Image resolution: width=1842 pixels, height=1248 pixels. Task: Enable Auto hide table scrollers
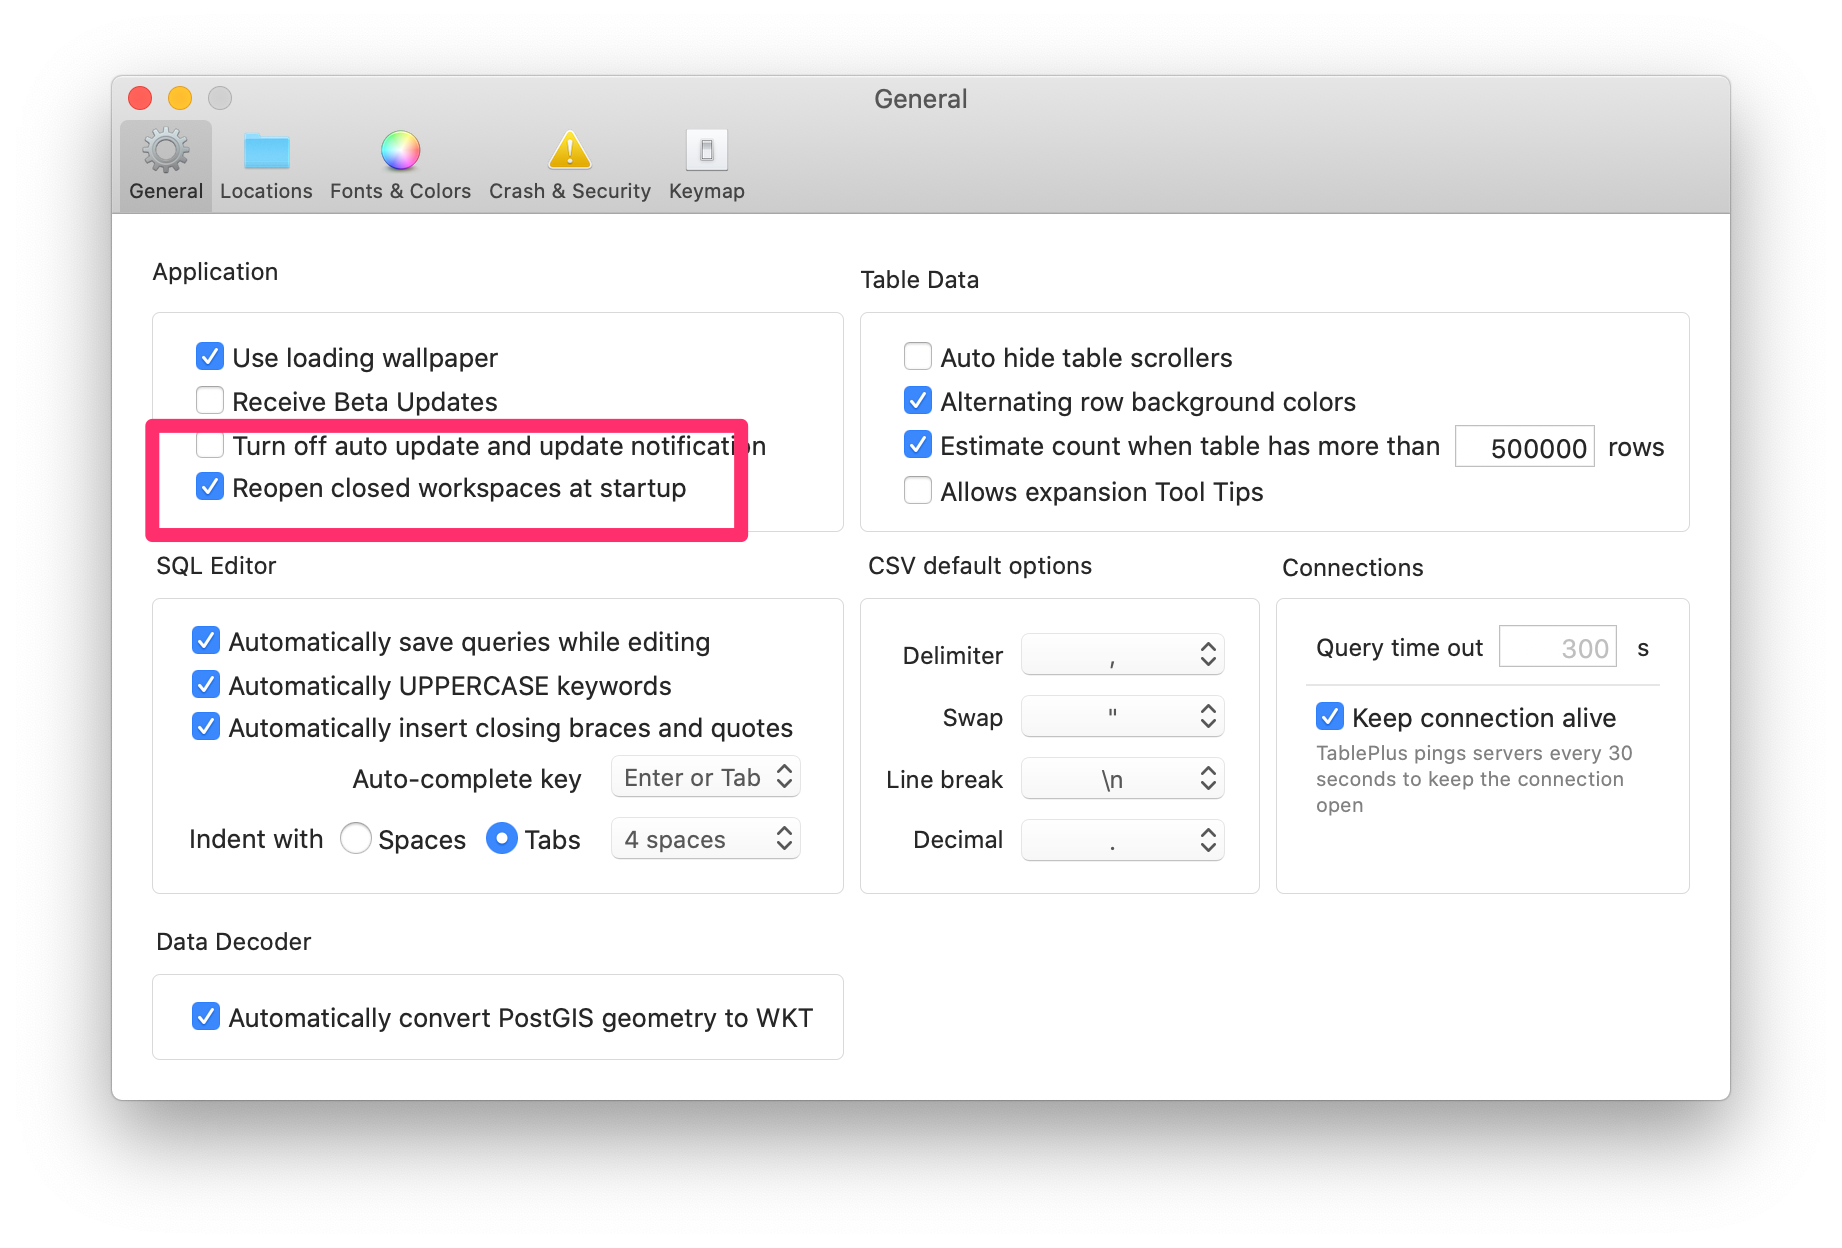[x=917, y=356]
